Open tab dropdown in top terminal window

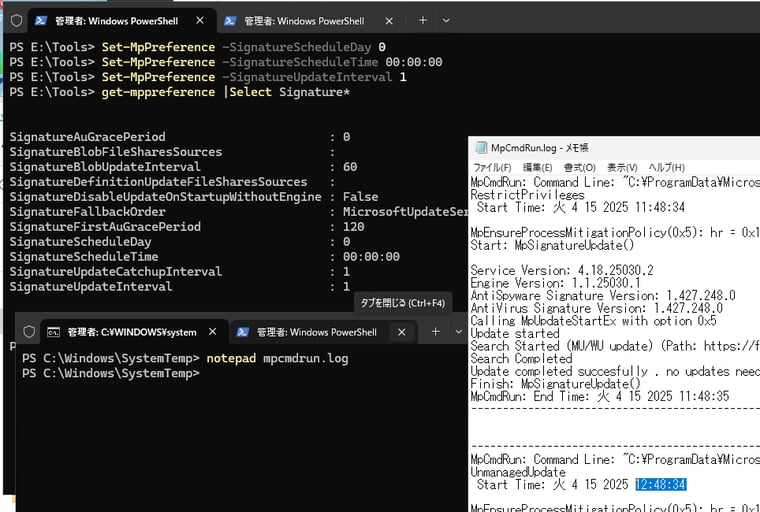446,20
